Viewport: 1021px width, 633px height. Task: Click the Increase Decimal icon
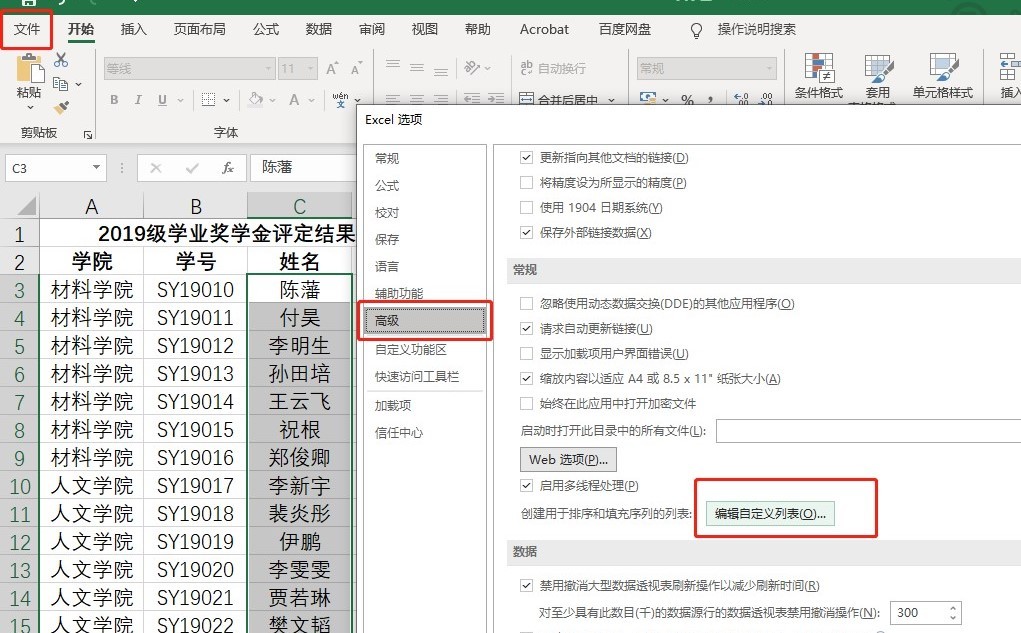tap(741, 99)
